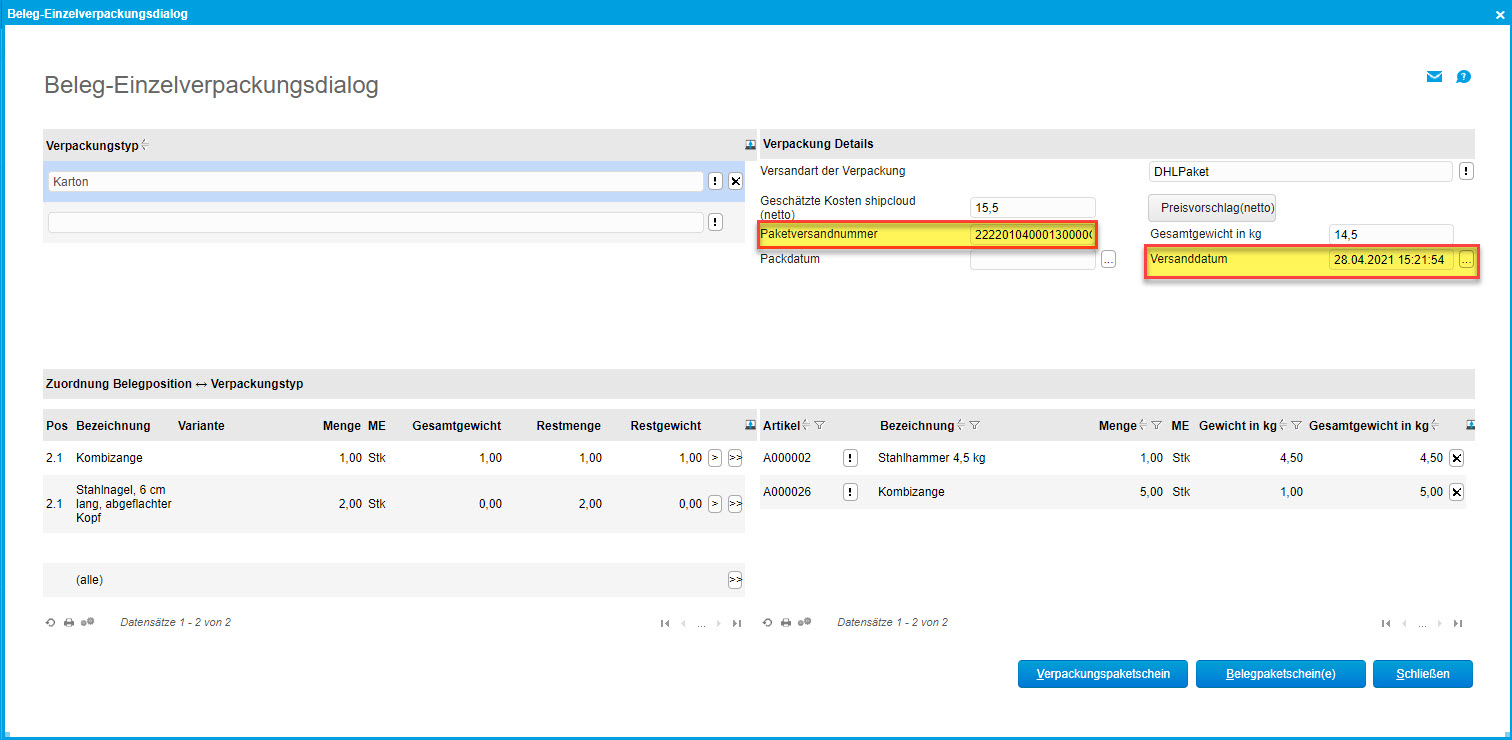Go to last page in left table
Image resolution: width=1512 pixels, height=740 pixels.
point(737,624)
